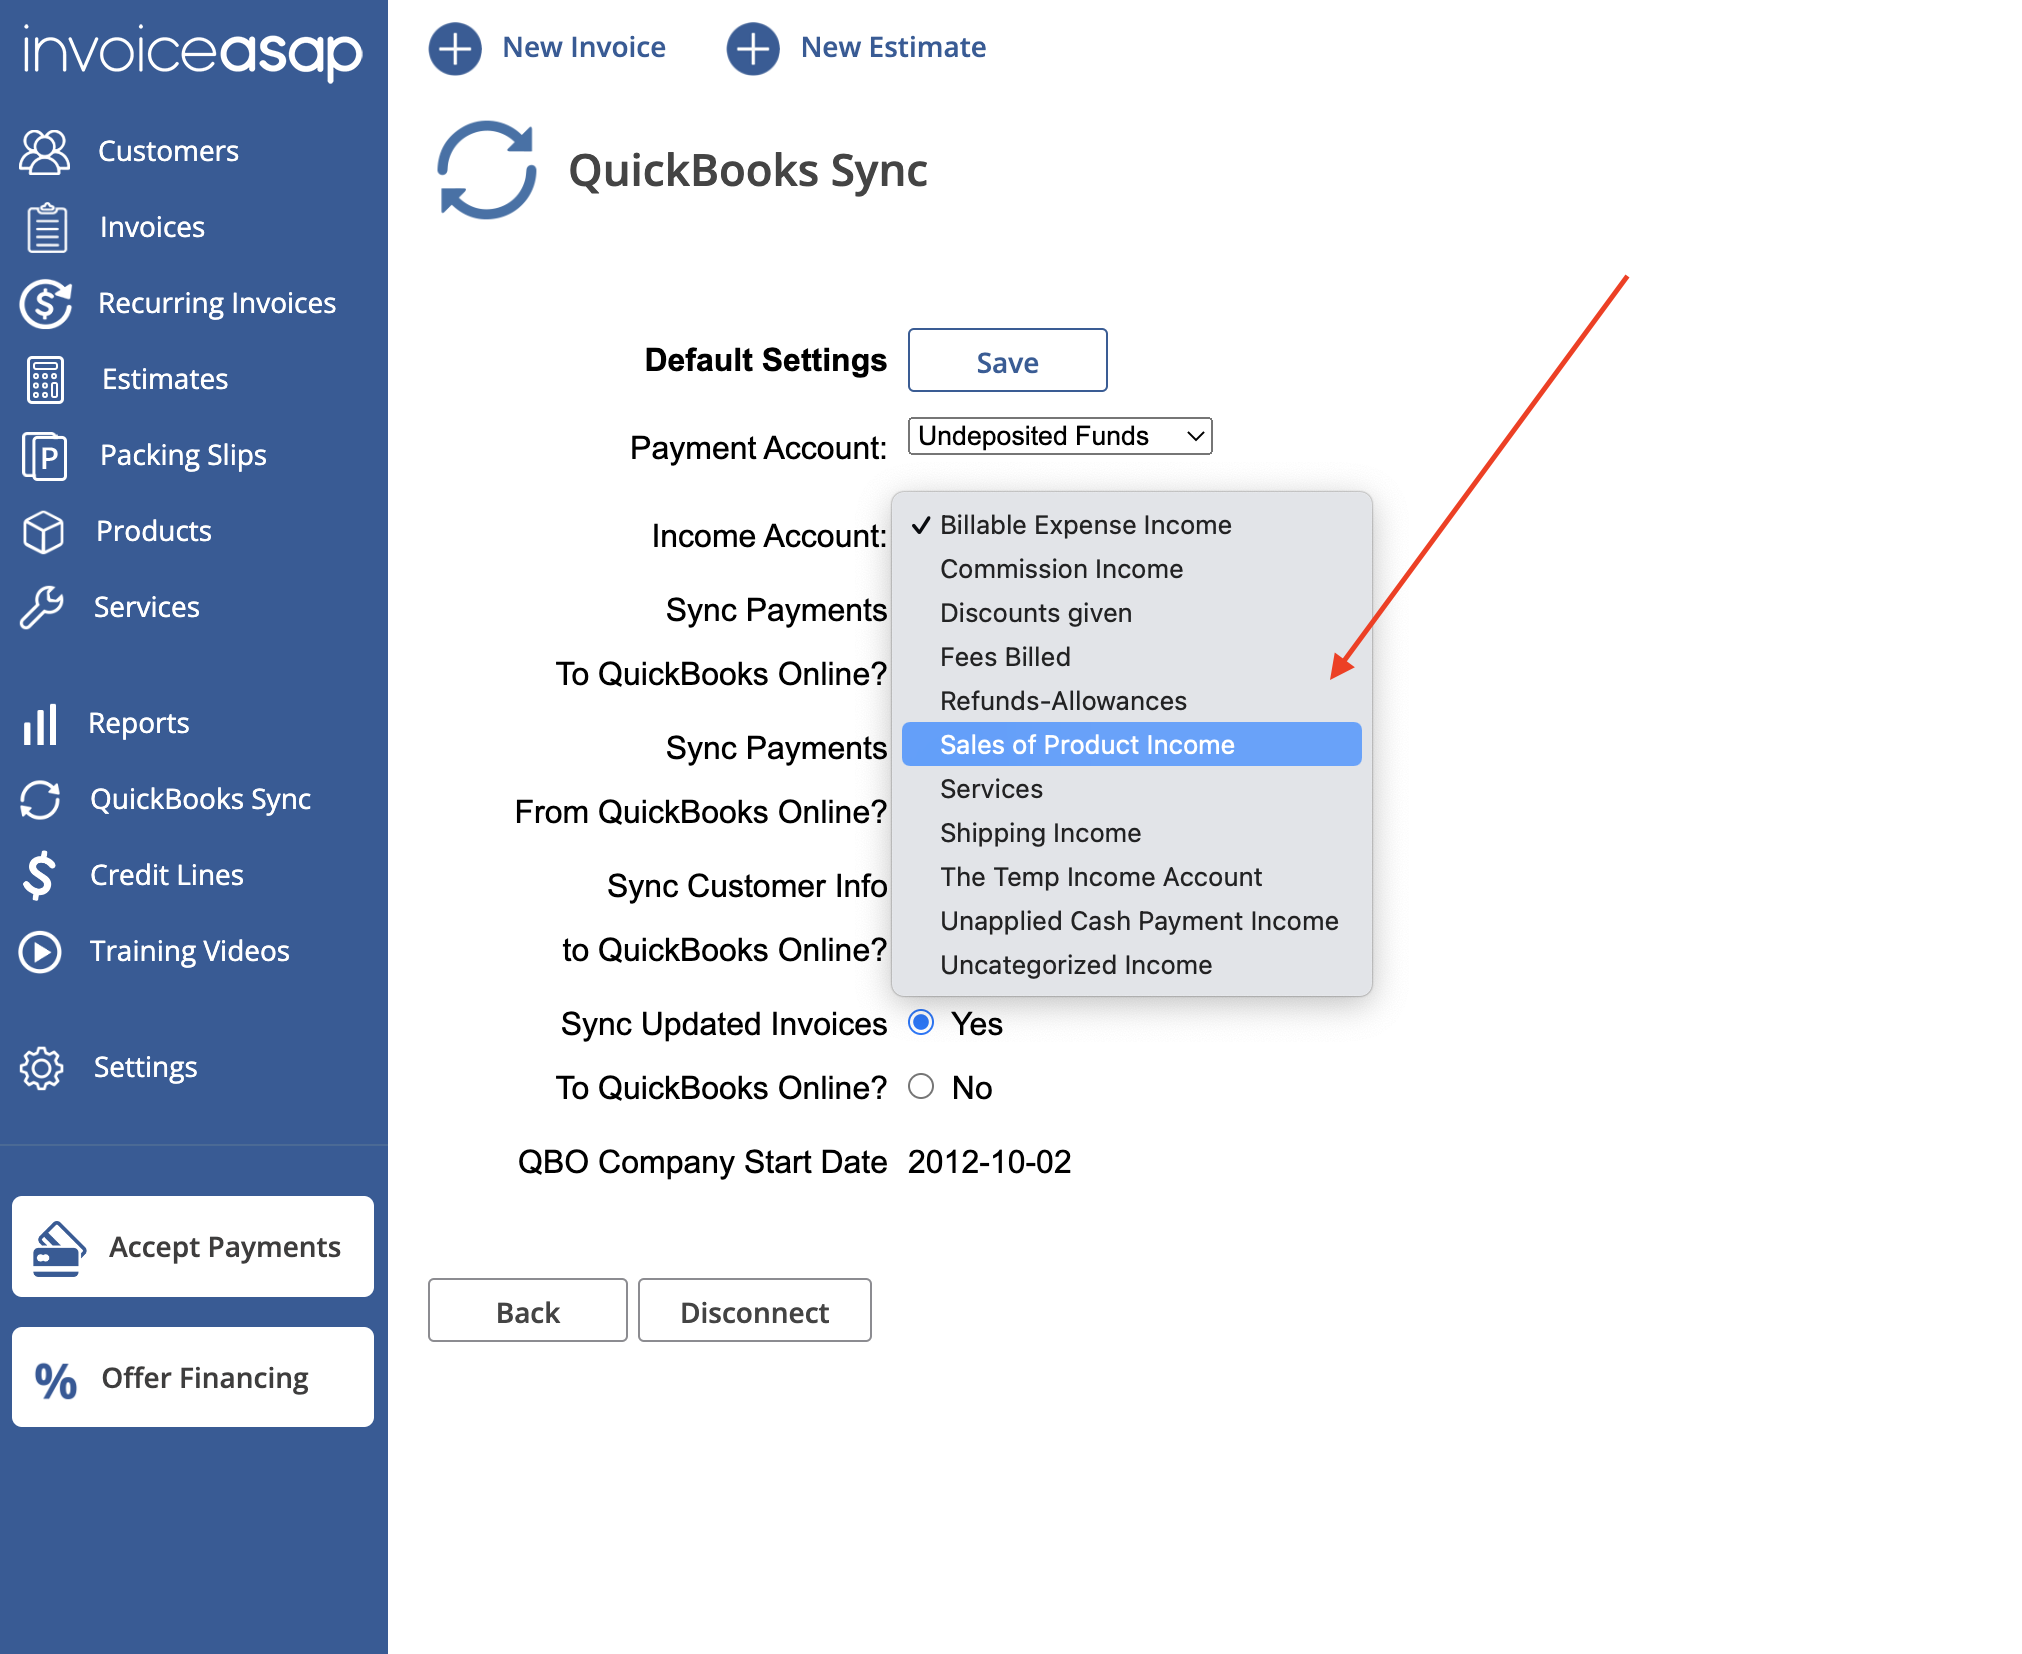Click the Accept Payments button
Screen dimensions: 2022x1654
(x=193, y=1247)
